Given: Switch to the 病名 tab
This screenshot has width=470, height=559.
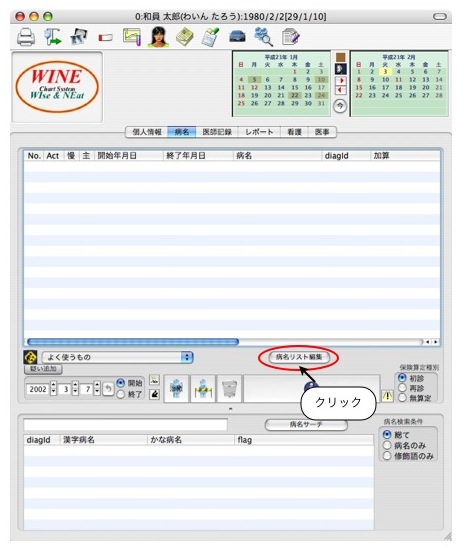Looking at the screenshot, I should pyautogui.click(x=182, y=132).
